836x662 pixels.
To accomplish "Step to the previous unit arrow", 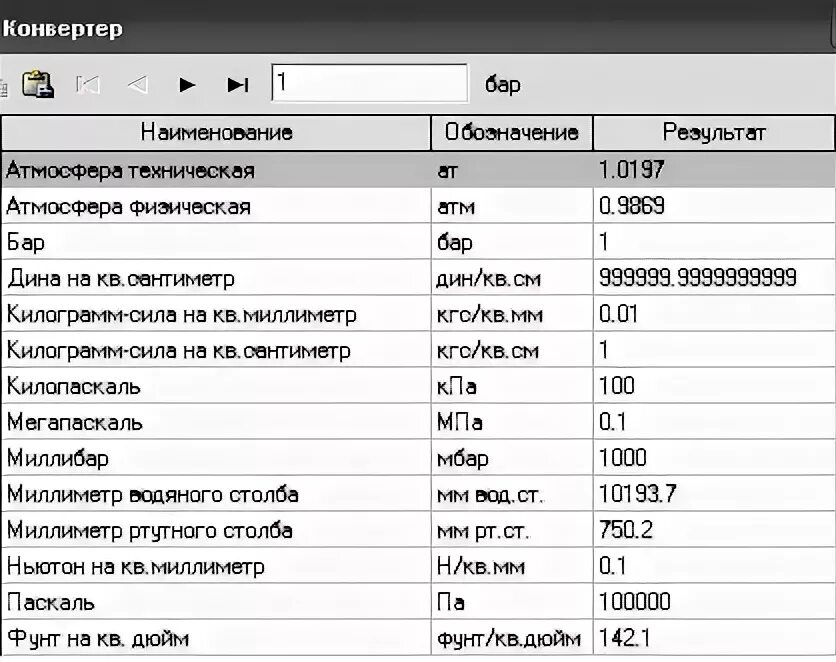I will pyautogui.click(x=138, y=84).
